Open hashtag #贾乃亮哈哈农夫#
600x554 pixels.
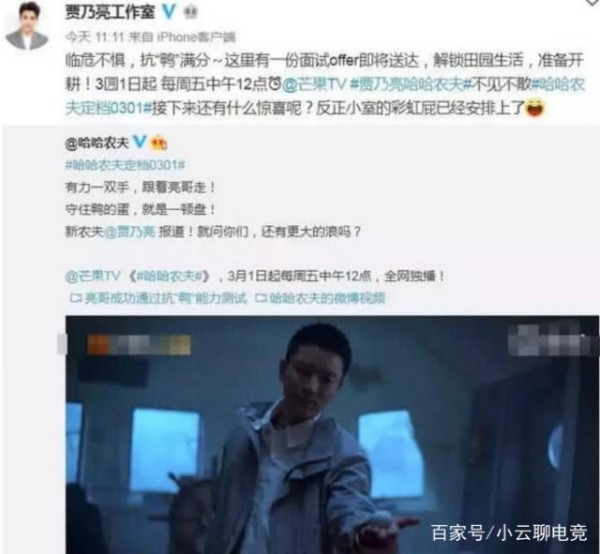point(409,85)
